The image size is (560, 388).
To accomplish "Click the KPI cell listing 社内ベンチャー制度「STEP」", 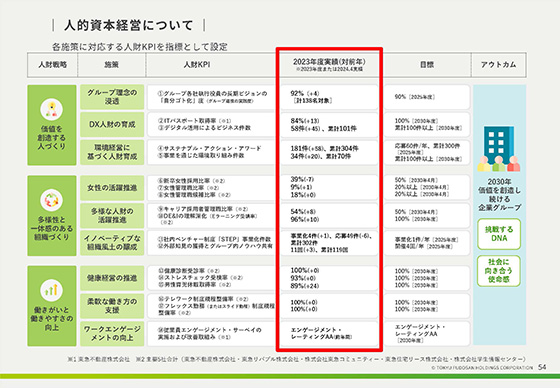I will pos(211,243).
